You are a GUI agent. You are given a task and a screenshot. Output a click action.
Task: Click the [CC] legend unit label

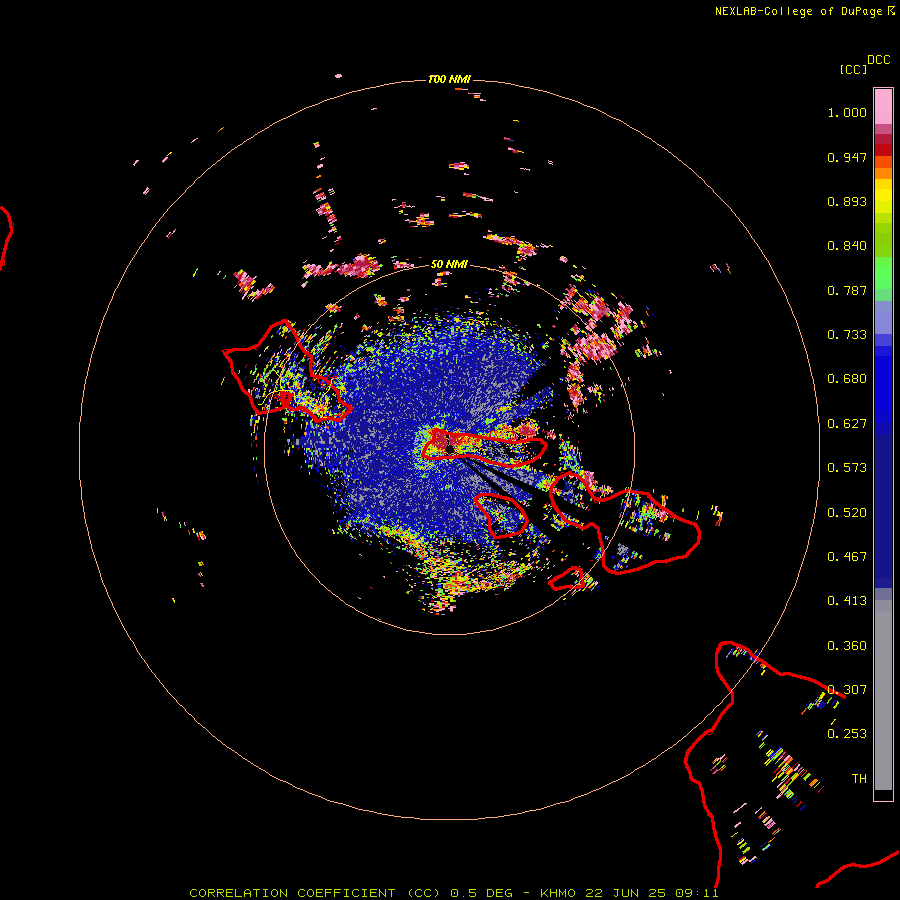[x=853, y=69]
